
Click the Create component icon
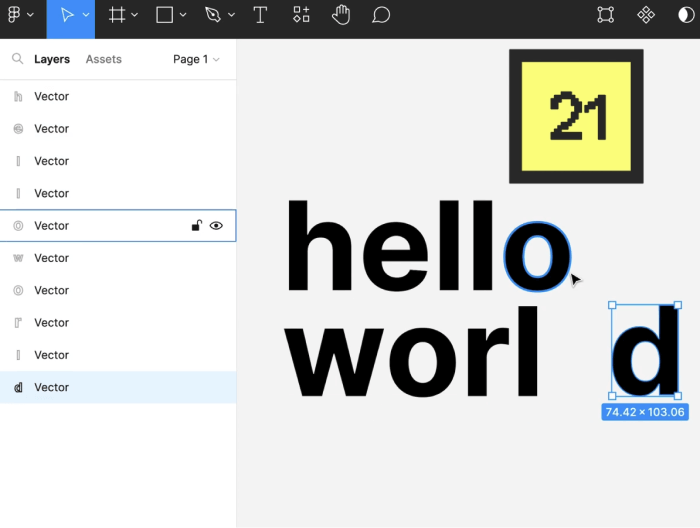646,15
